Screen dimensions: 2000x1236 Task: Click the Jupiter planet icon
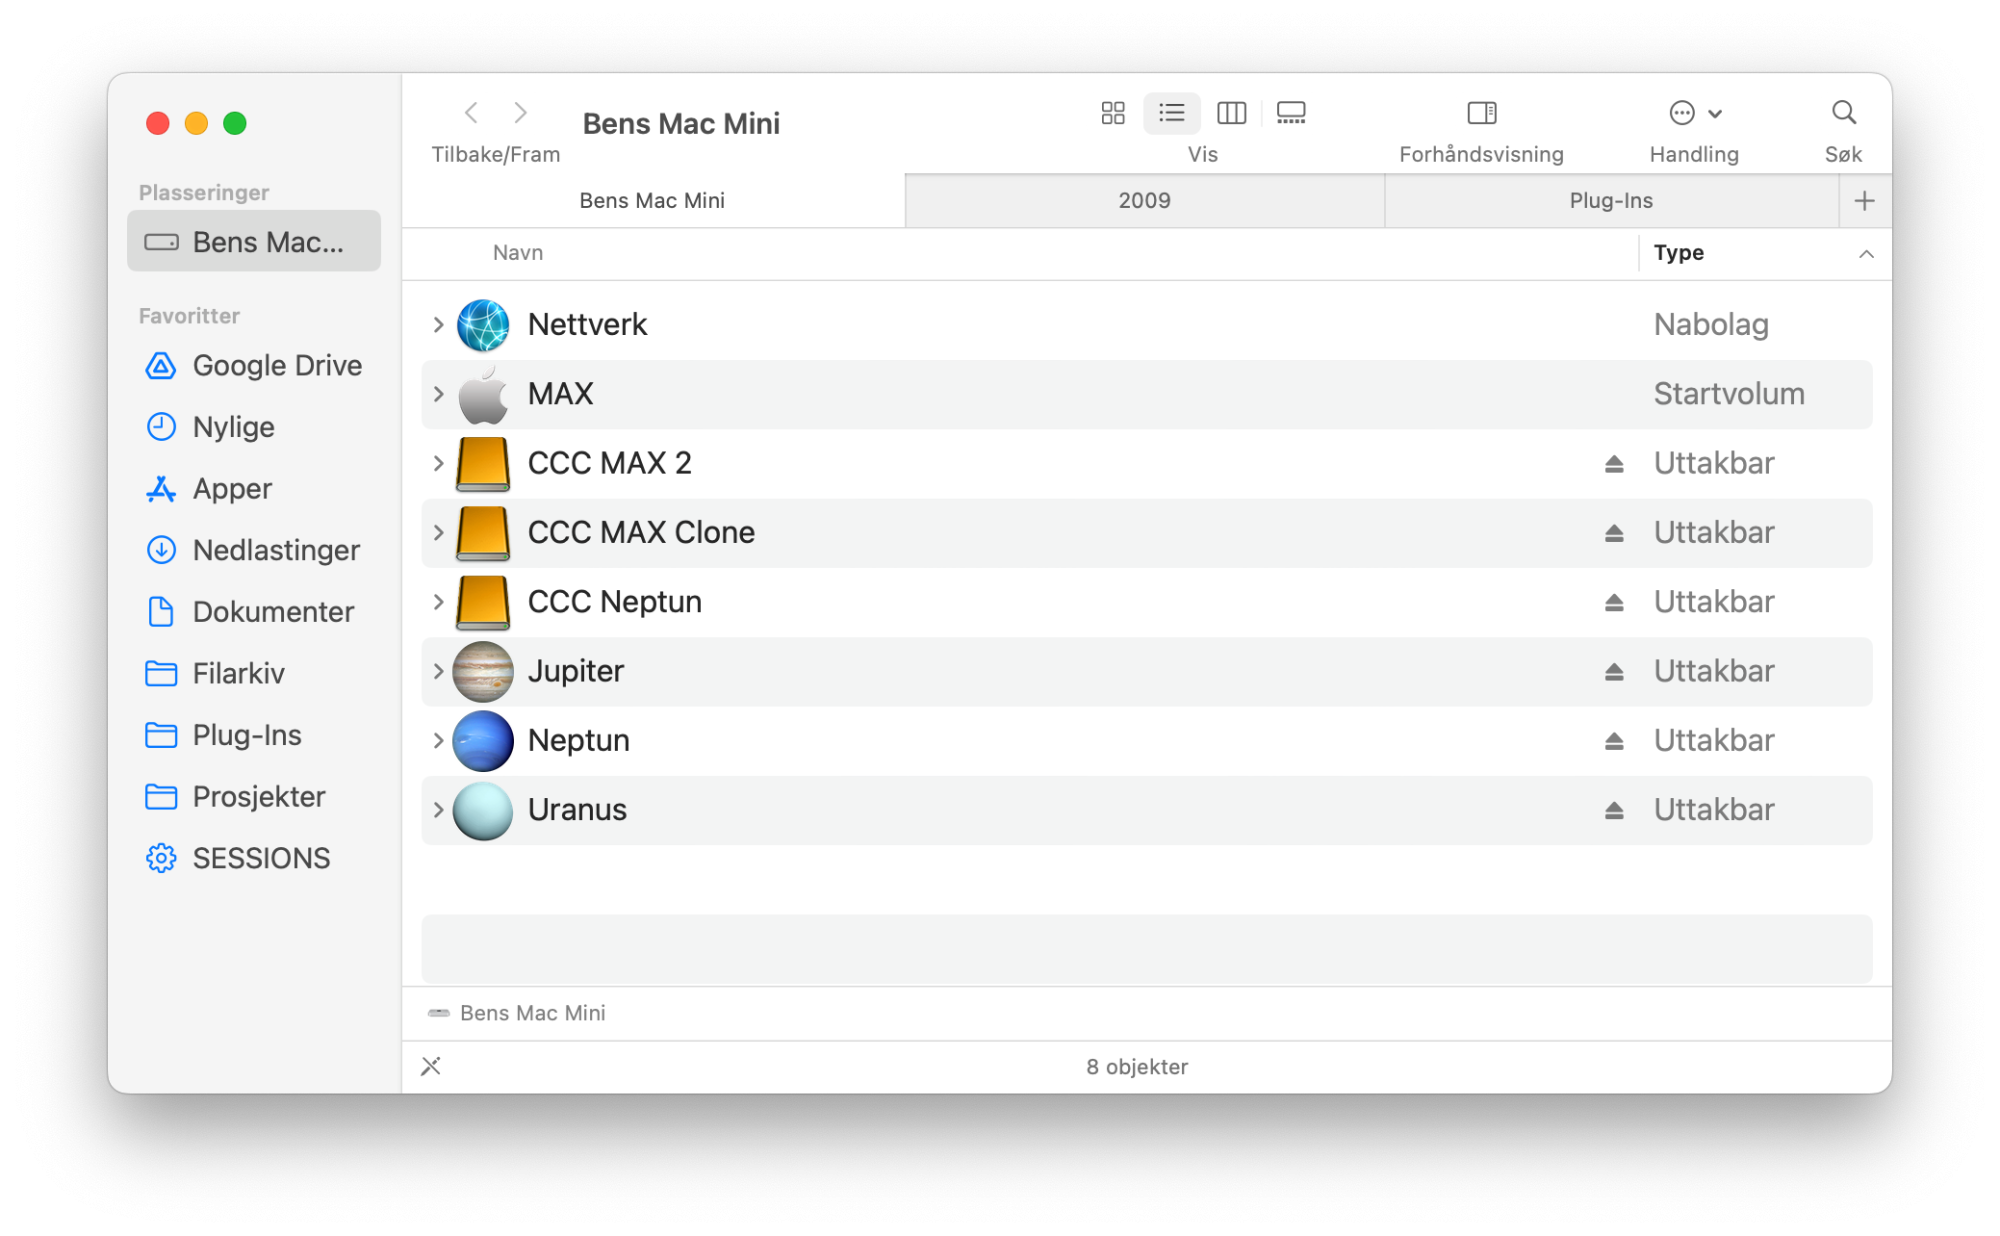click(483, 671)
